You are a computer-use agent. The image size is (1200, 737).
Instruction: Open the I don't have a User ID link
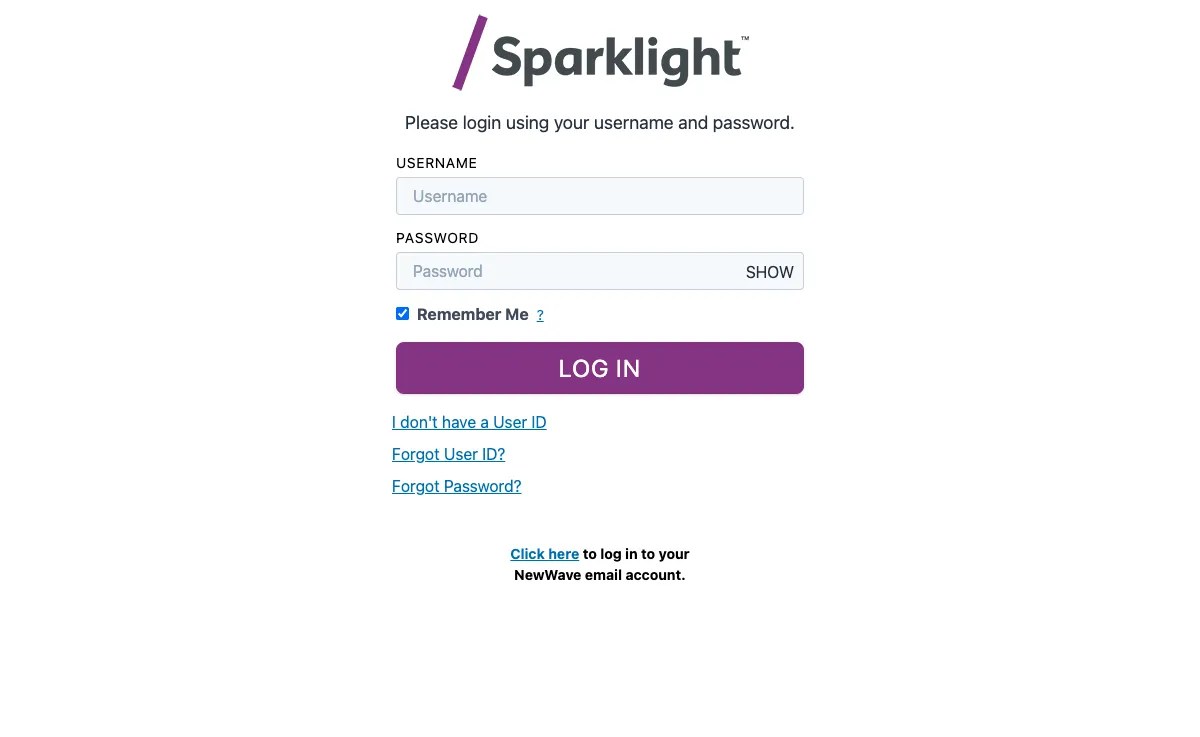[x=469, y=422]
